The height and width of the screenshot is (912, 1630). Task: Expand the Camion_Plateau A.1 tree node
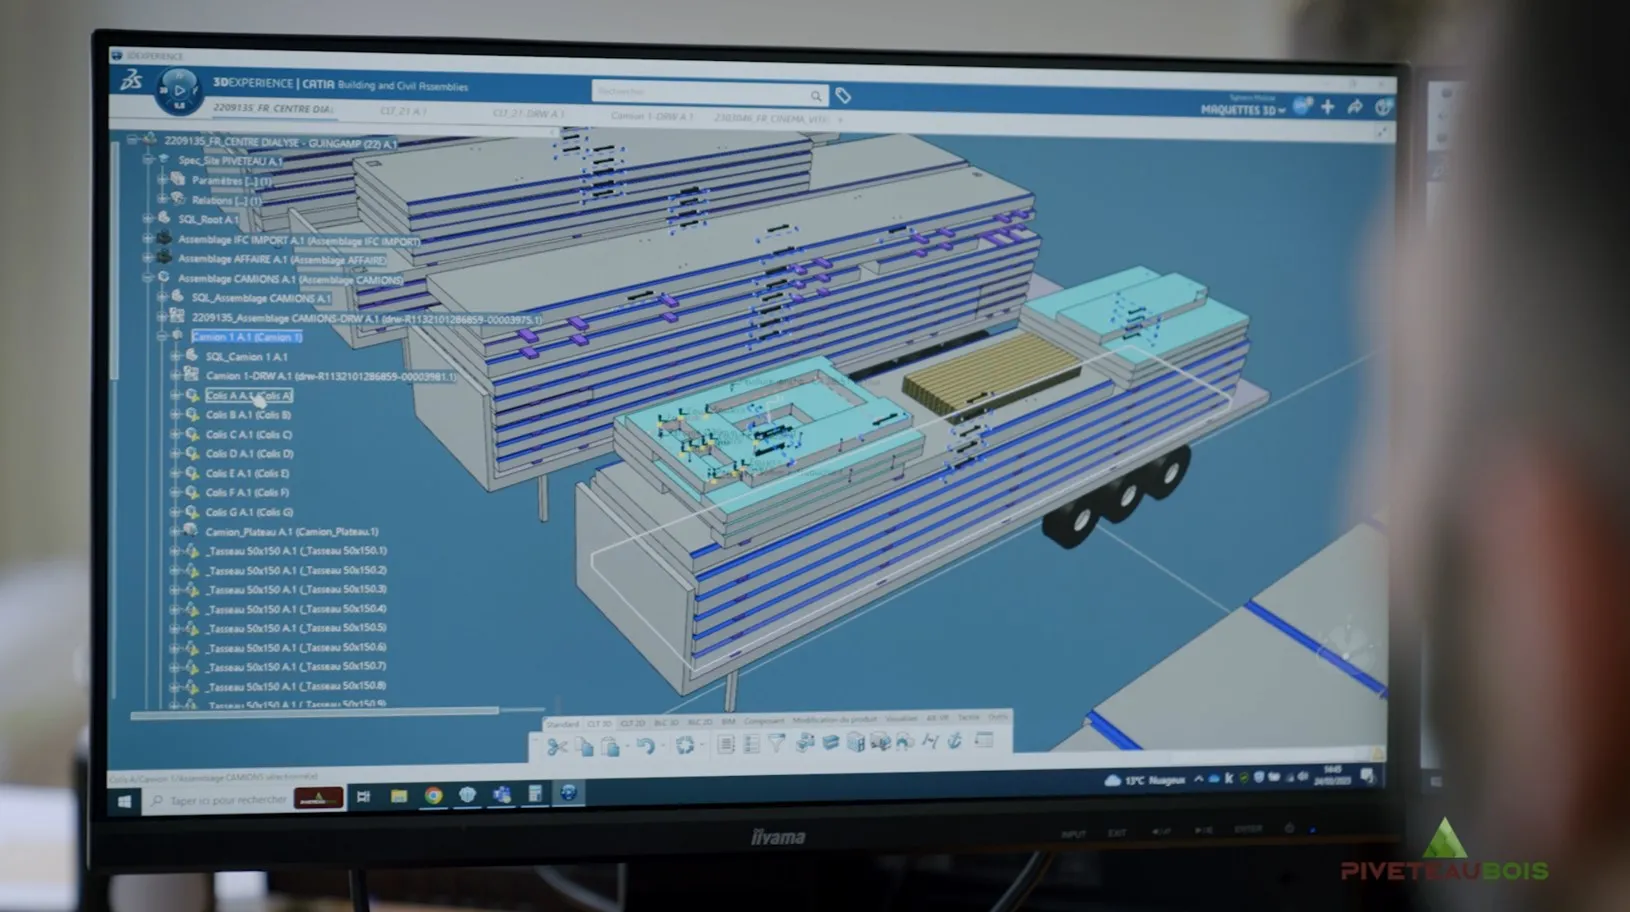(172, 531)
